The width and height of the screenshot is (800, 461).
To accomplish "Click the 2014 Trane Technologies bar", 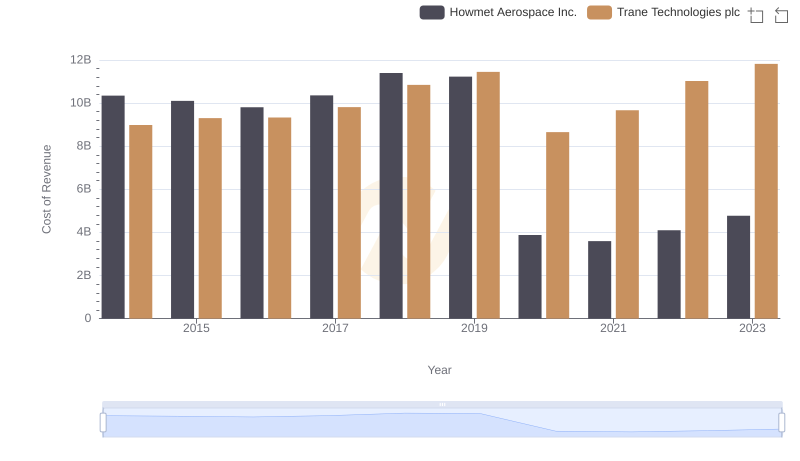I will 140,222.
